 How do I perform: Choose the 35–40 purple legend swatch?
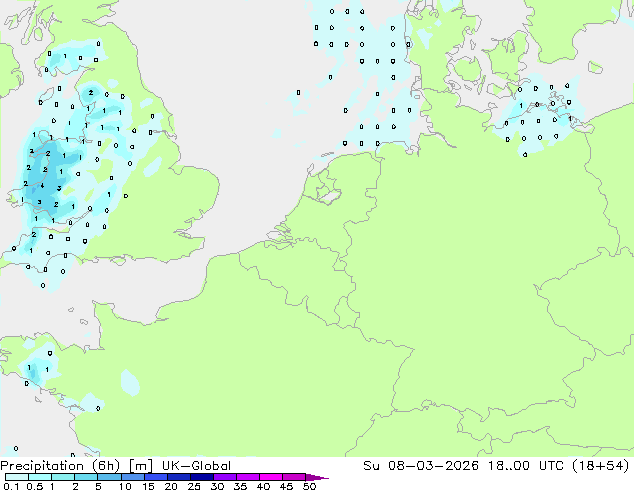(x=247, y=477)
